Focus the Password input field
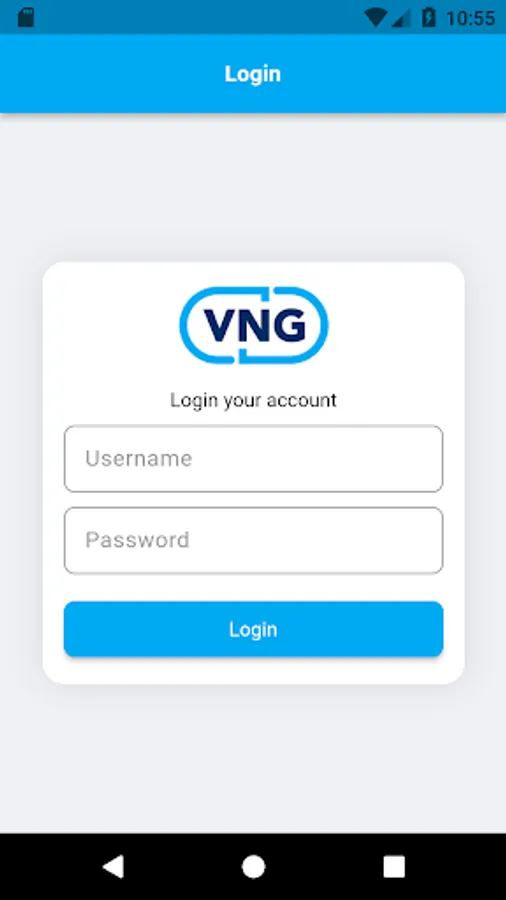 click(254, 540)
